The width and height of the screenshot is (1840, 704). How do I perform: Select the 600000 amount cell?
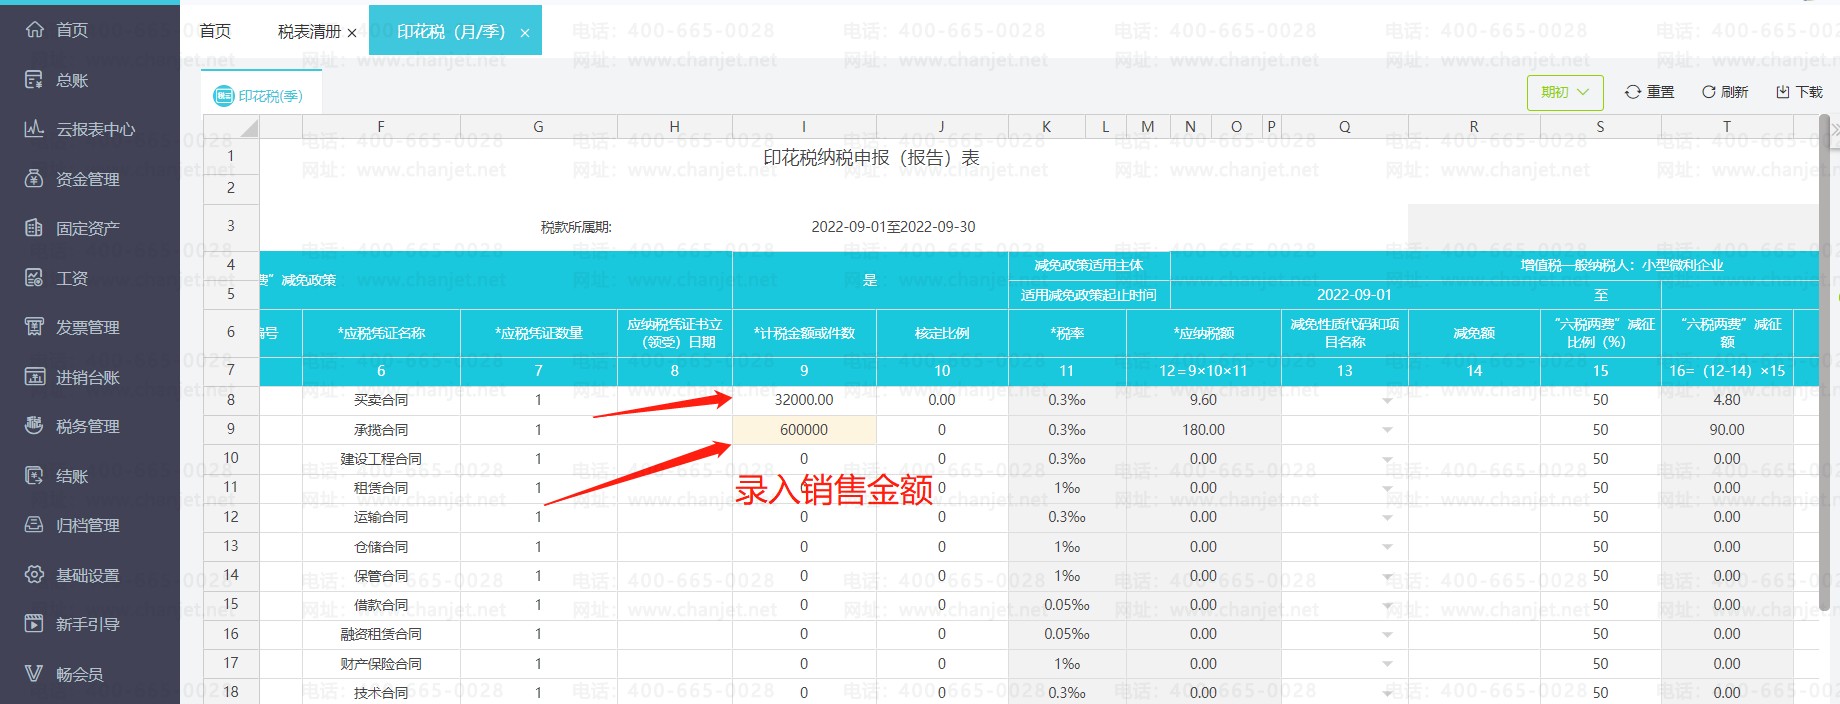pyautogui.click(x=804, y=430)
